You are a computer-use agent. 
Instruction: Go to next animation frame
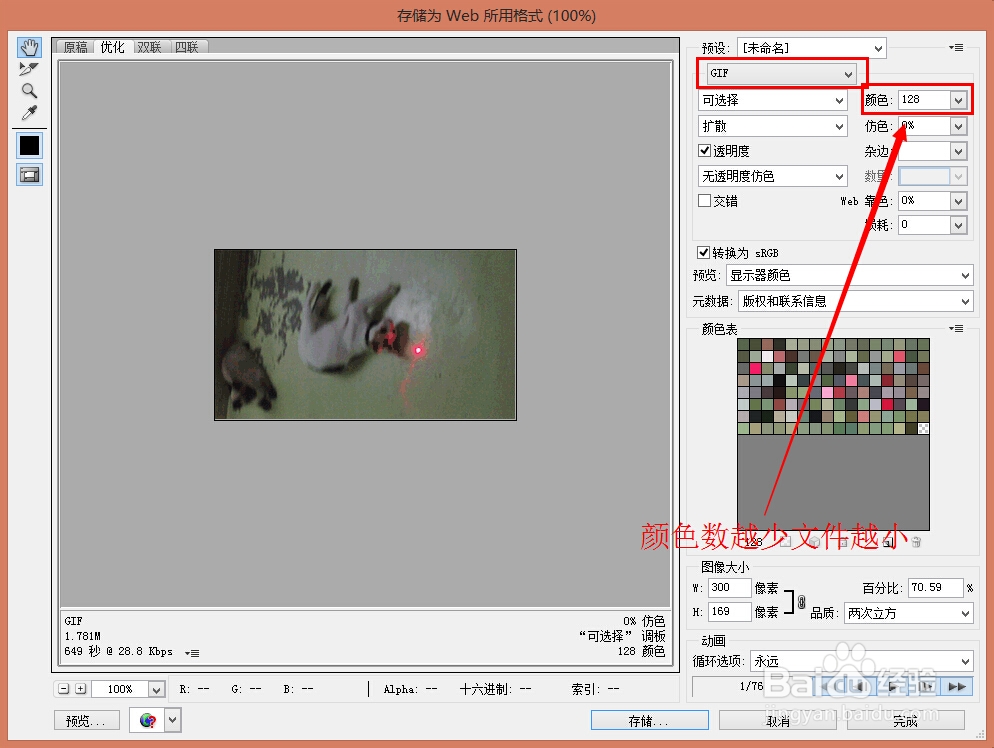point(926,687)
